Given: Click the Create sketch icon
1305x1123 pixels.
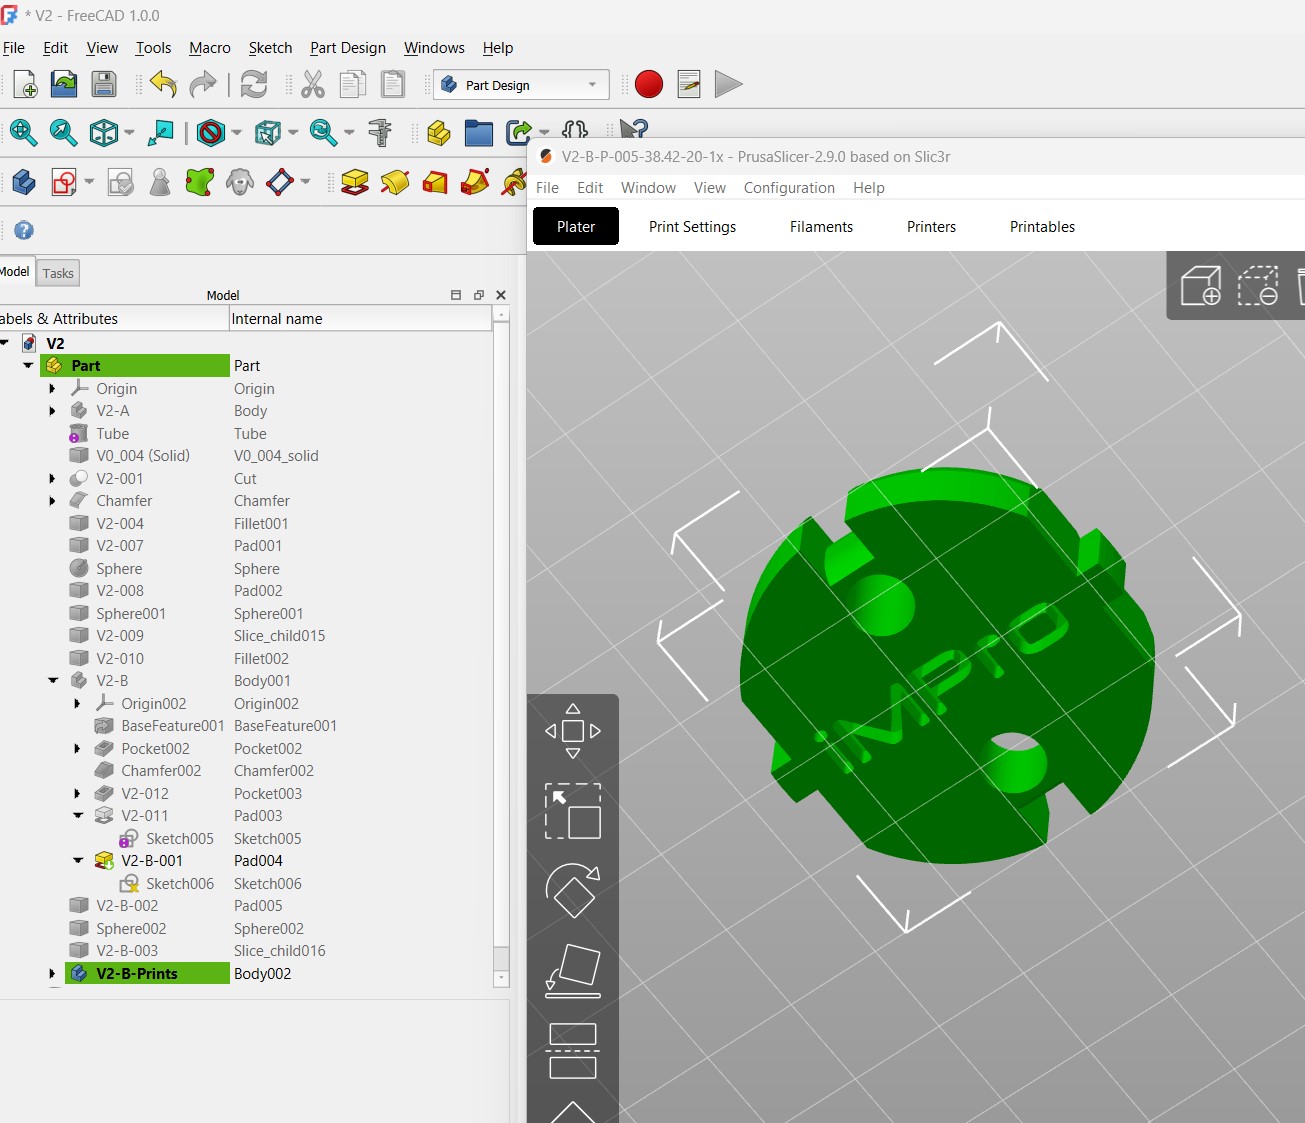Looking at the screenshot, I should pos(65,183).
